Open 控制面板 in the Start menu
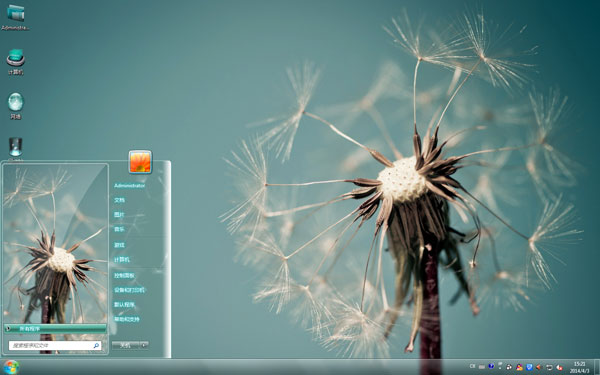600x375 pixels. coord(124,275)
